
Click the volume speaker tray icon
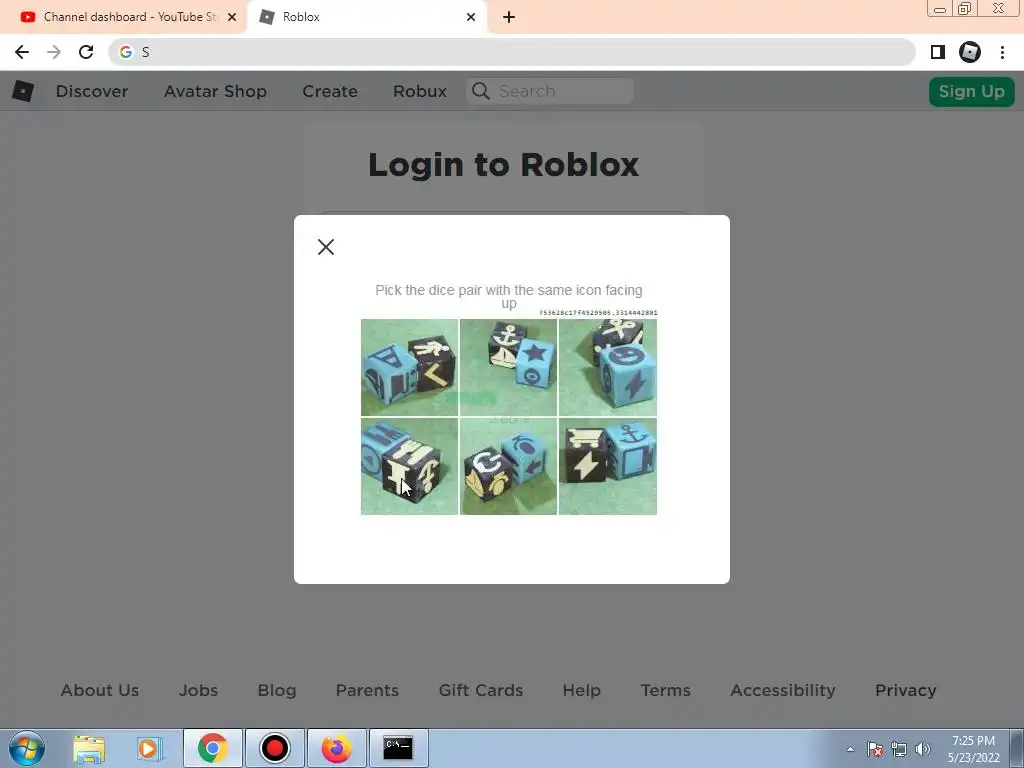point(923,749)
